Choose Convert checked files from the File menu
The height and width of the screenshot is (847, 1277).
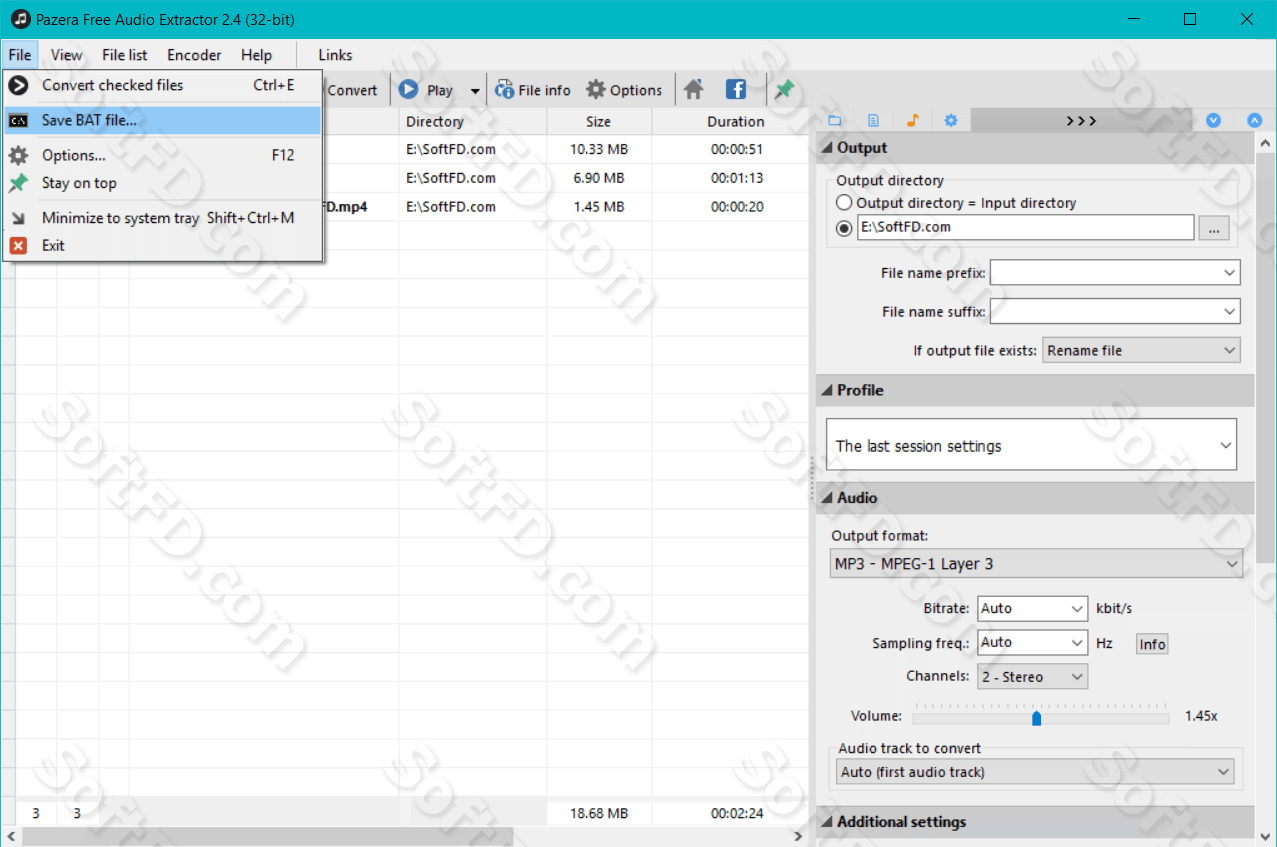[x=162, y=85]
